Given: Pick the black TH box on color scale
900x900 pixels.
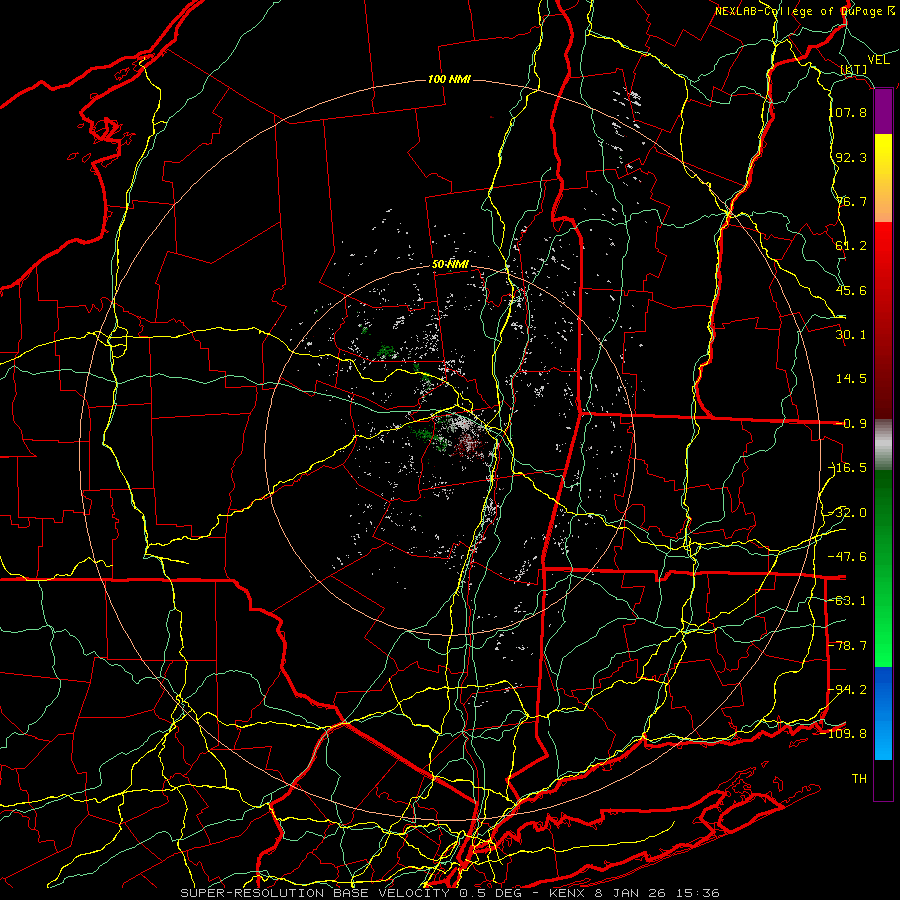Looking at the screenshot, I should [x=883, y=780].
